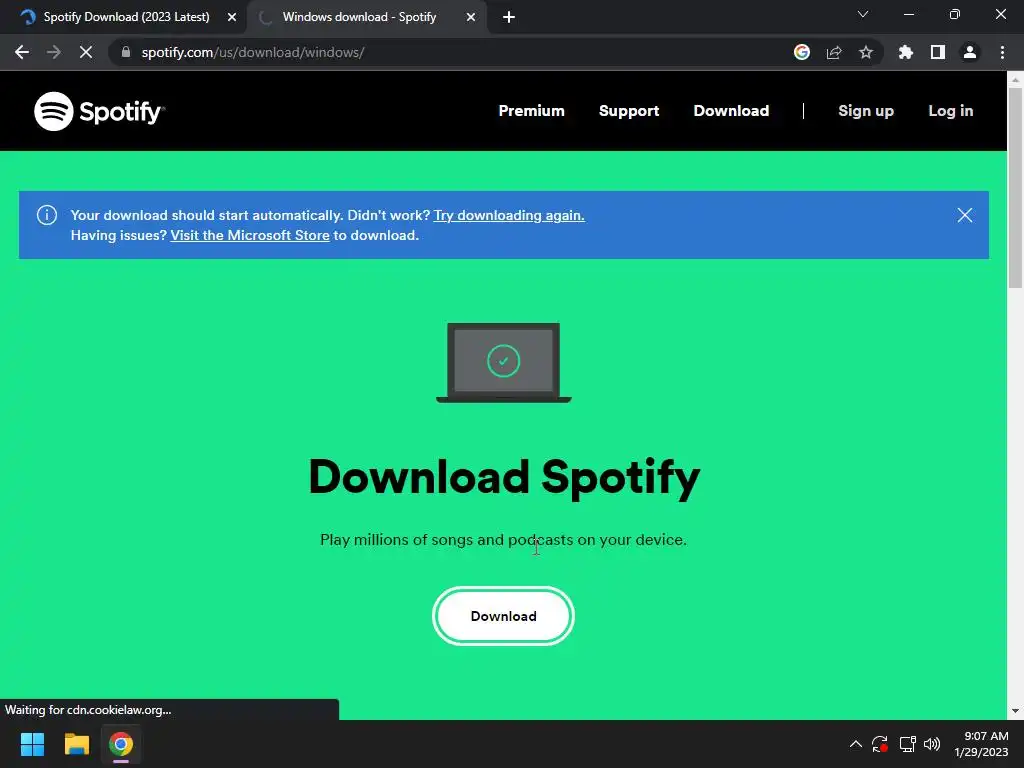
Task: Click the Spotify logo in the site header
Action: [99, 111]
